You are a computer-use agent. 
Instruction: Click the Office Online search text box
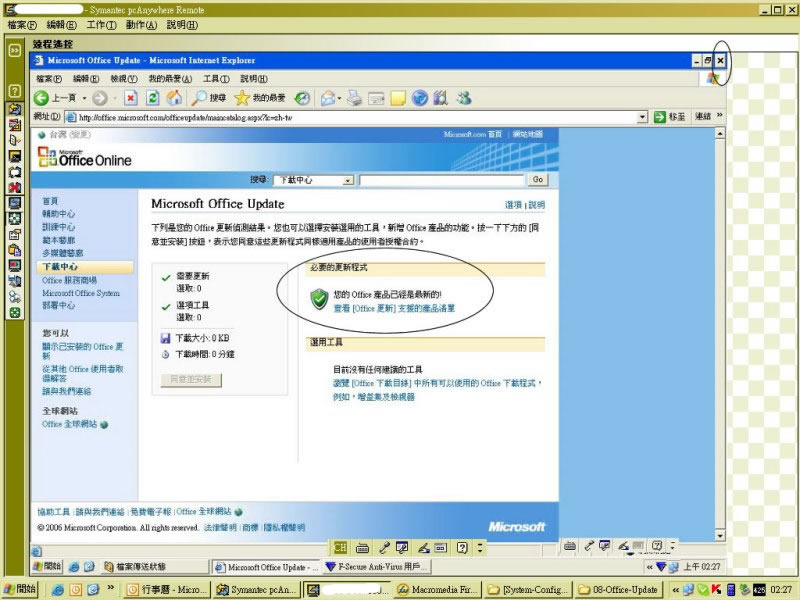click(442, 180)
